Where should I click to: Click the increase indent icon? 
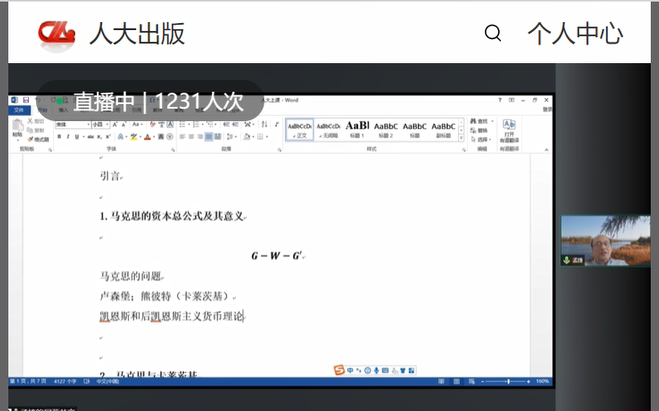coord(235,124)
